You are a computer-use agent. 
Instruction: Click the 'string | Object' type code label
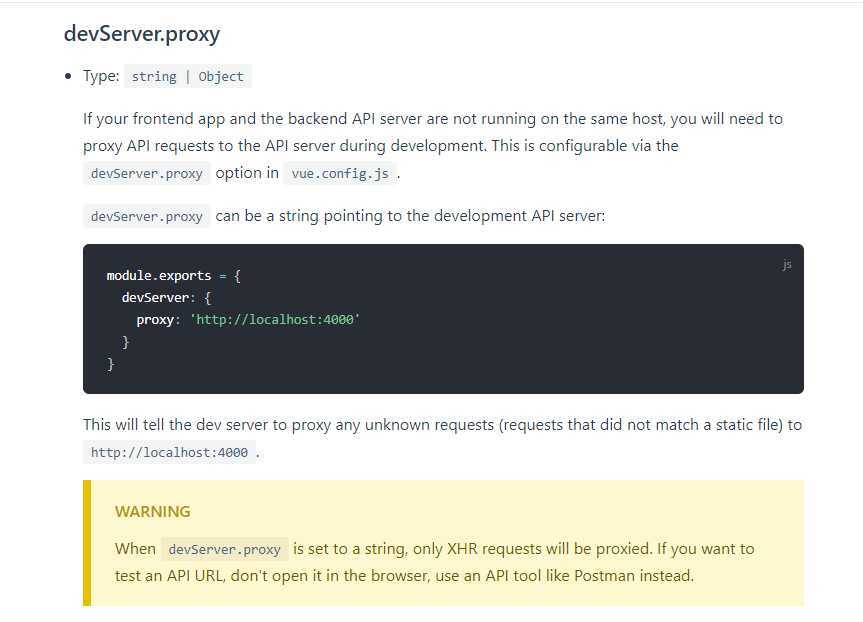188,76
